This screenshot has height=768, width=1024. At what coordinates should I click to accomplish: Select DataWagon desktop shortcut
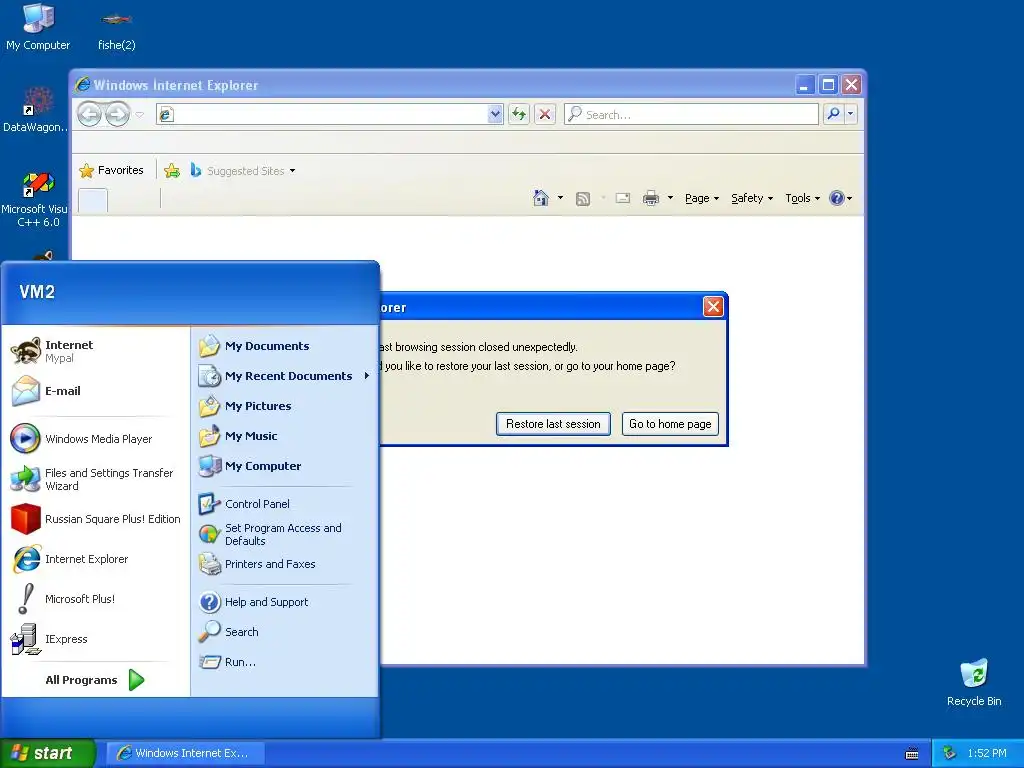[x=36, y=110]
